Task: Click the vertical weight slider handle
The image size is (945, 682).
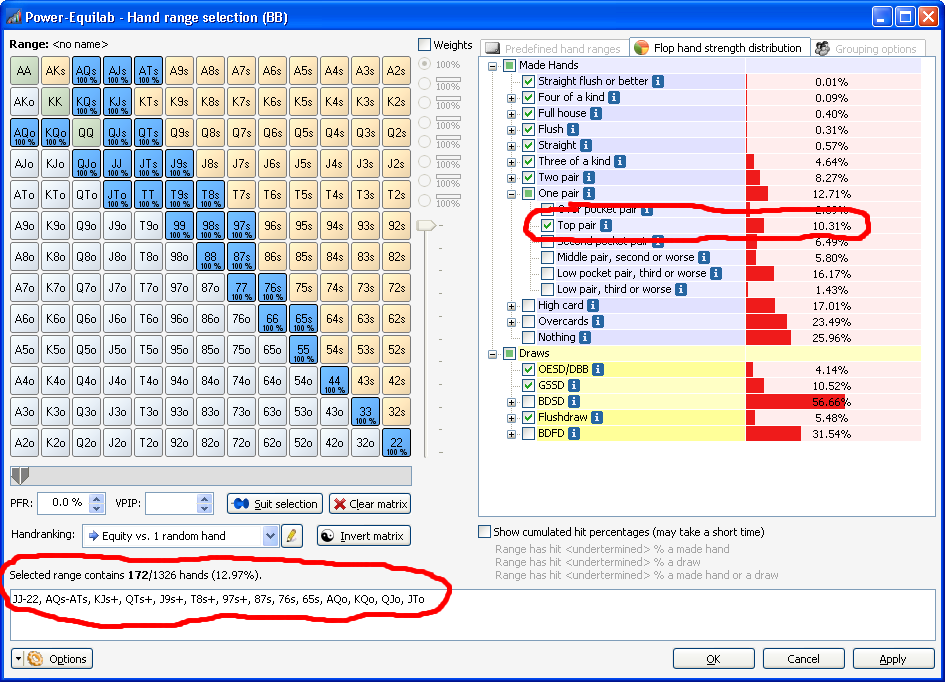Action: click(x=426, y=225)
